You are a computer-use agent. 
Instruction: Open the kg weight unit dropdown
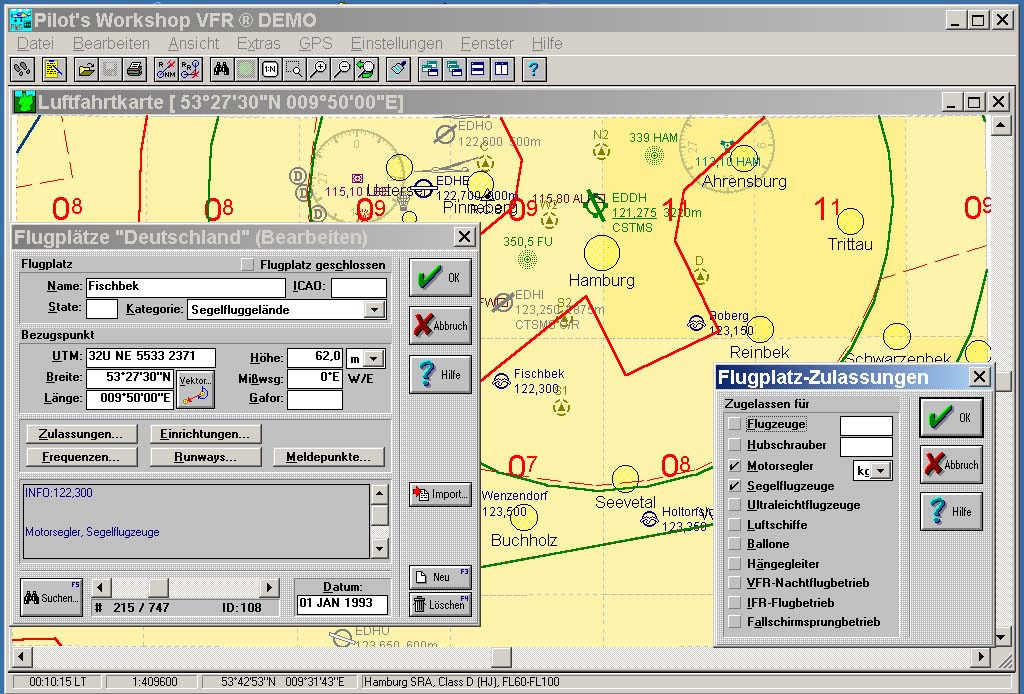(x=881, y=471)
